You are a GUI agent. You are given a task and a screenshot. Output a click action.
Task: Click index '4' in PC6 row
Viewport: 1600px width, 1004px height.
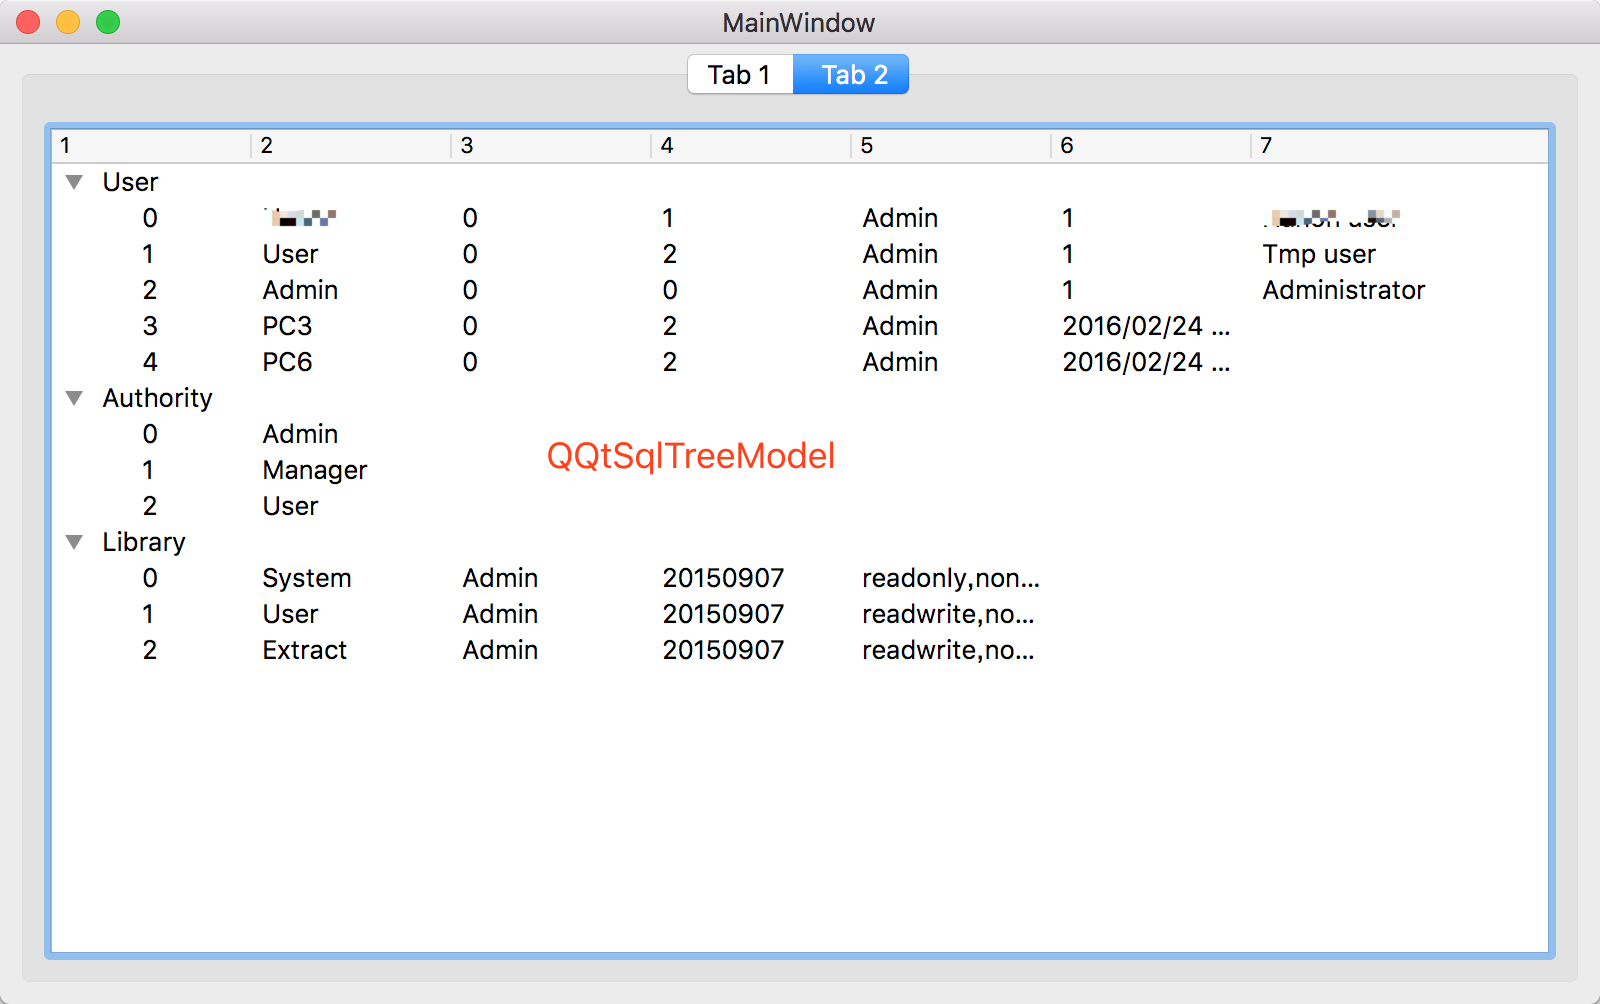point(150,362)
